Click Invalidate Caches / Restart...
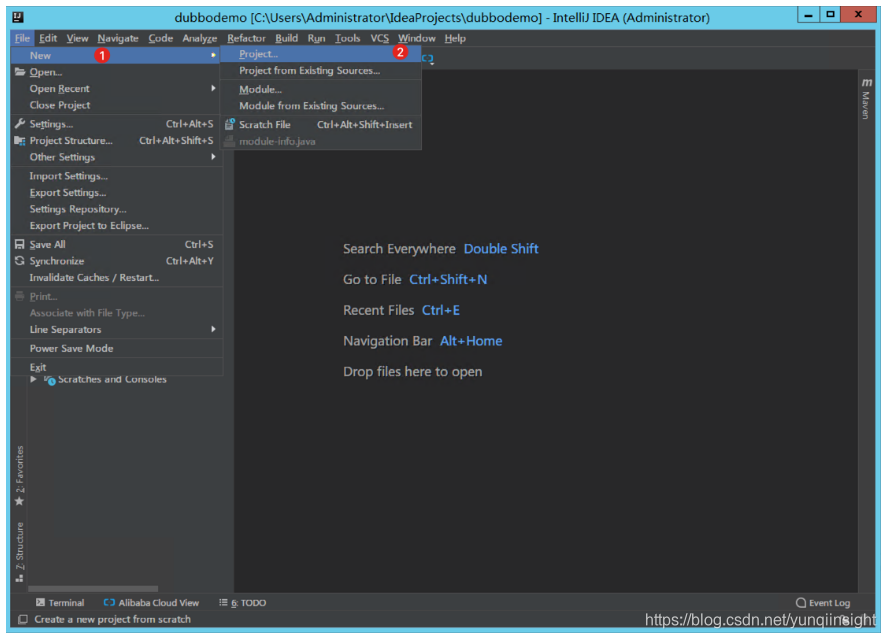Screen dimensions: 887x639 (116, 278)
